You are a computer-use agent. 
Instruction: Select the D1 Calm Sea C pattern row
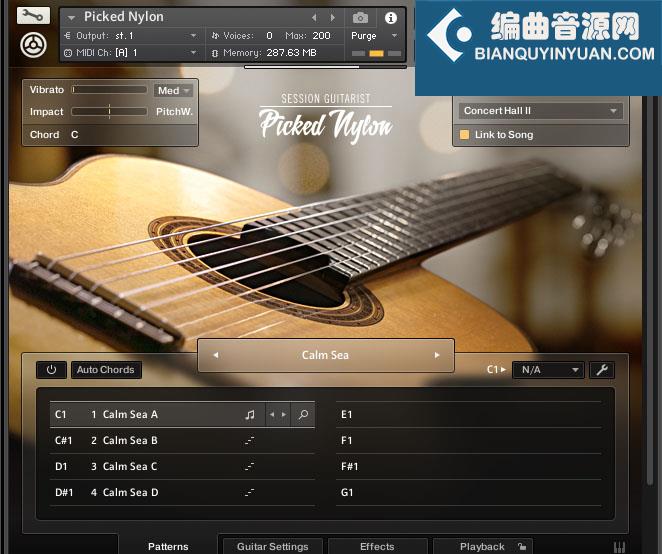182,467
